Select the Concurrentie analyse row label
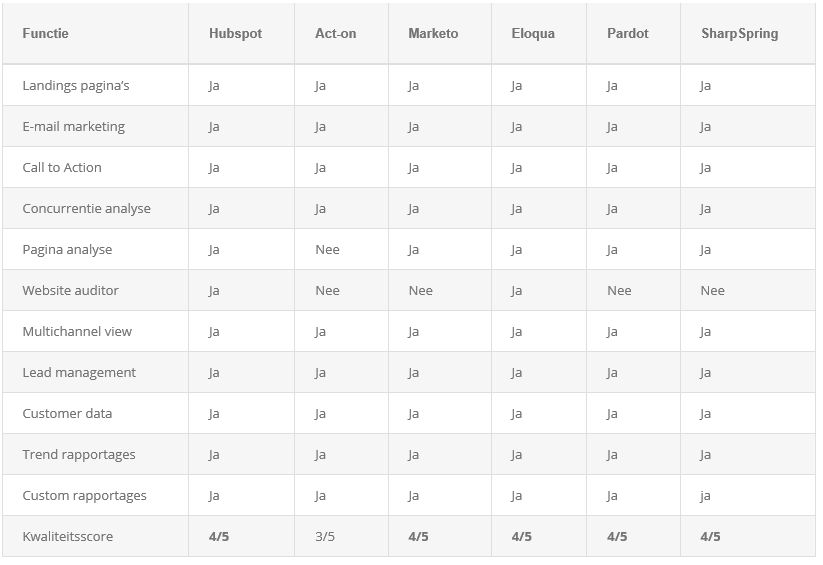This screenshot has height=565, width=823. 86,208
